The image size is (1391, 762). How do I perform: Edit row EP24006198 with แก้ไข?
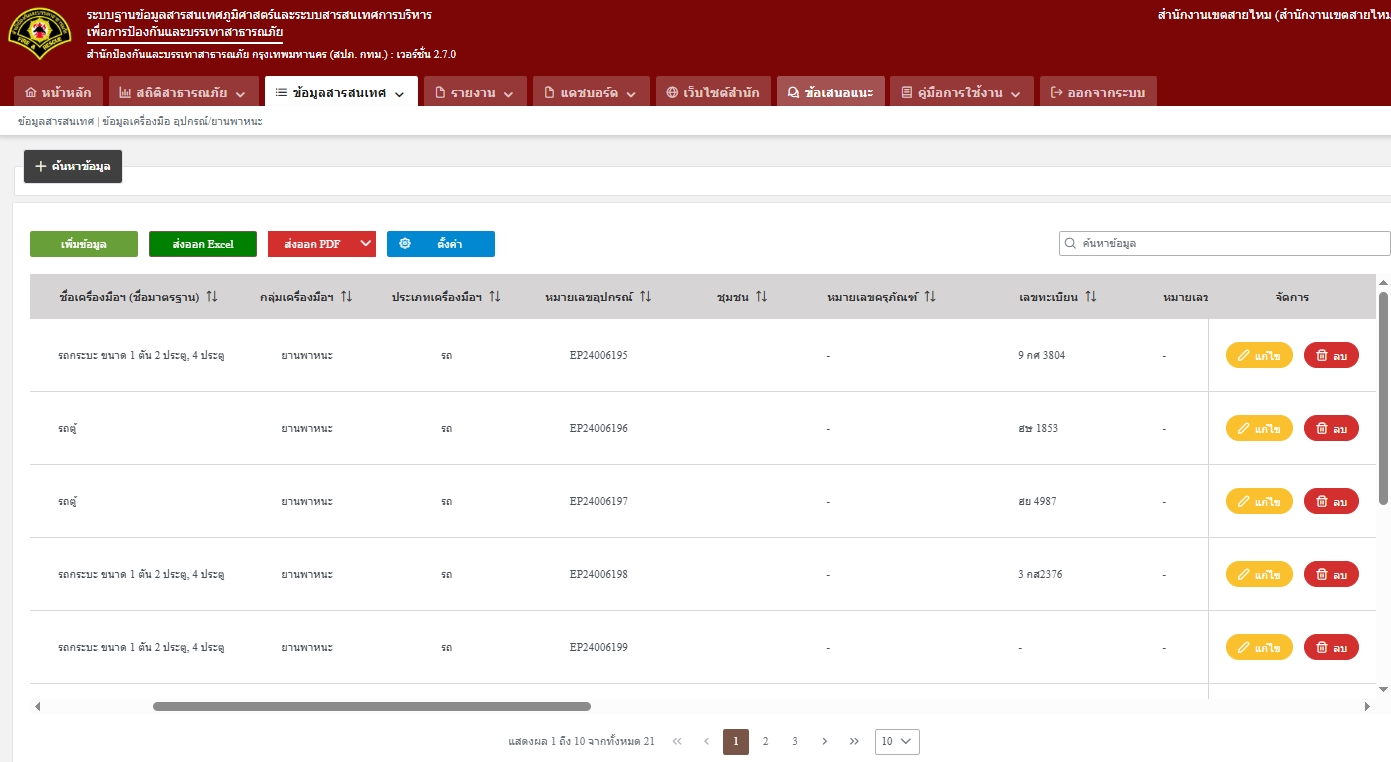(x=1259, y=574)
